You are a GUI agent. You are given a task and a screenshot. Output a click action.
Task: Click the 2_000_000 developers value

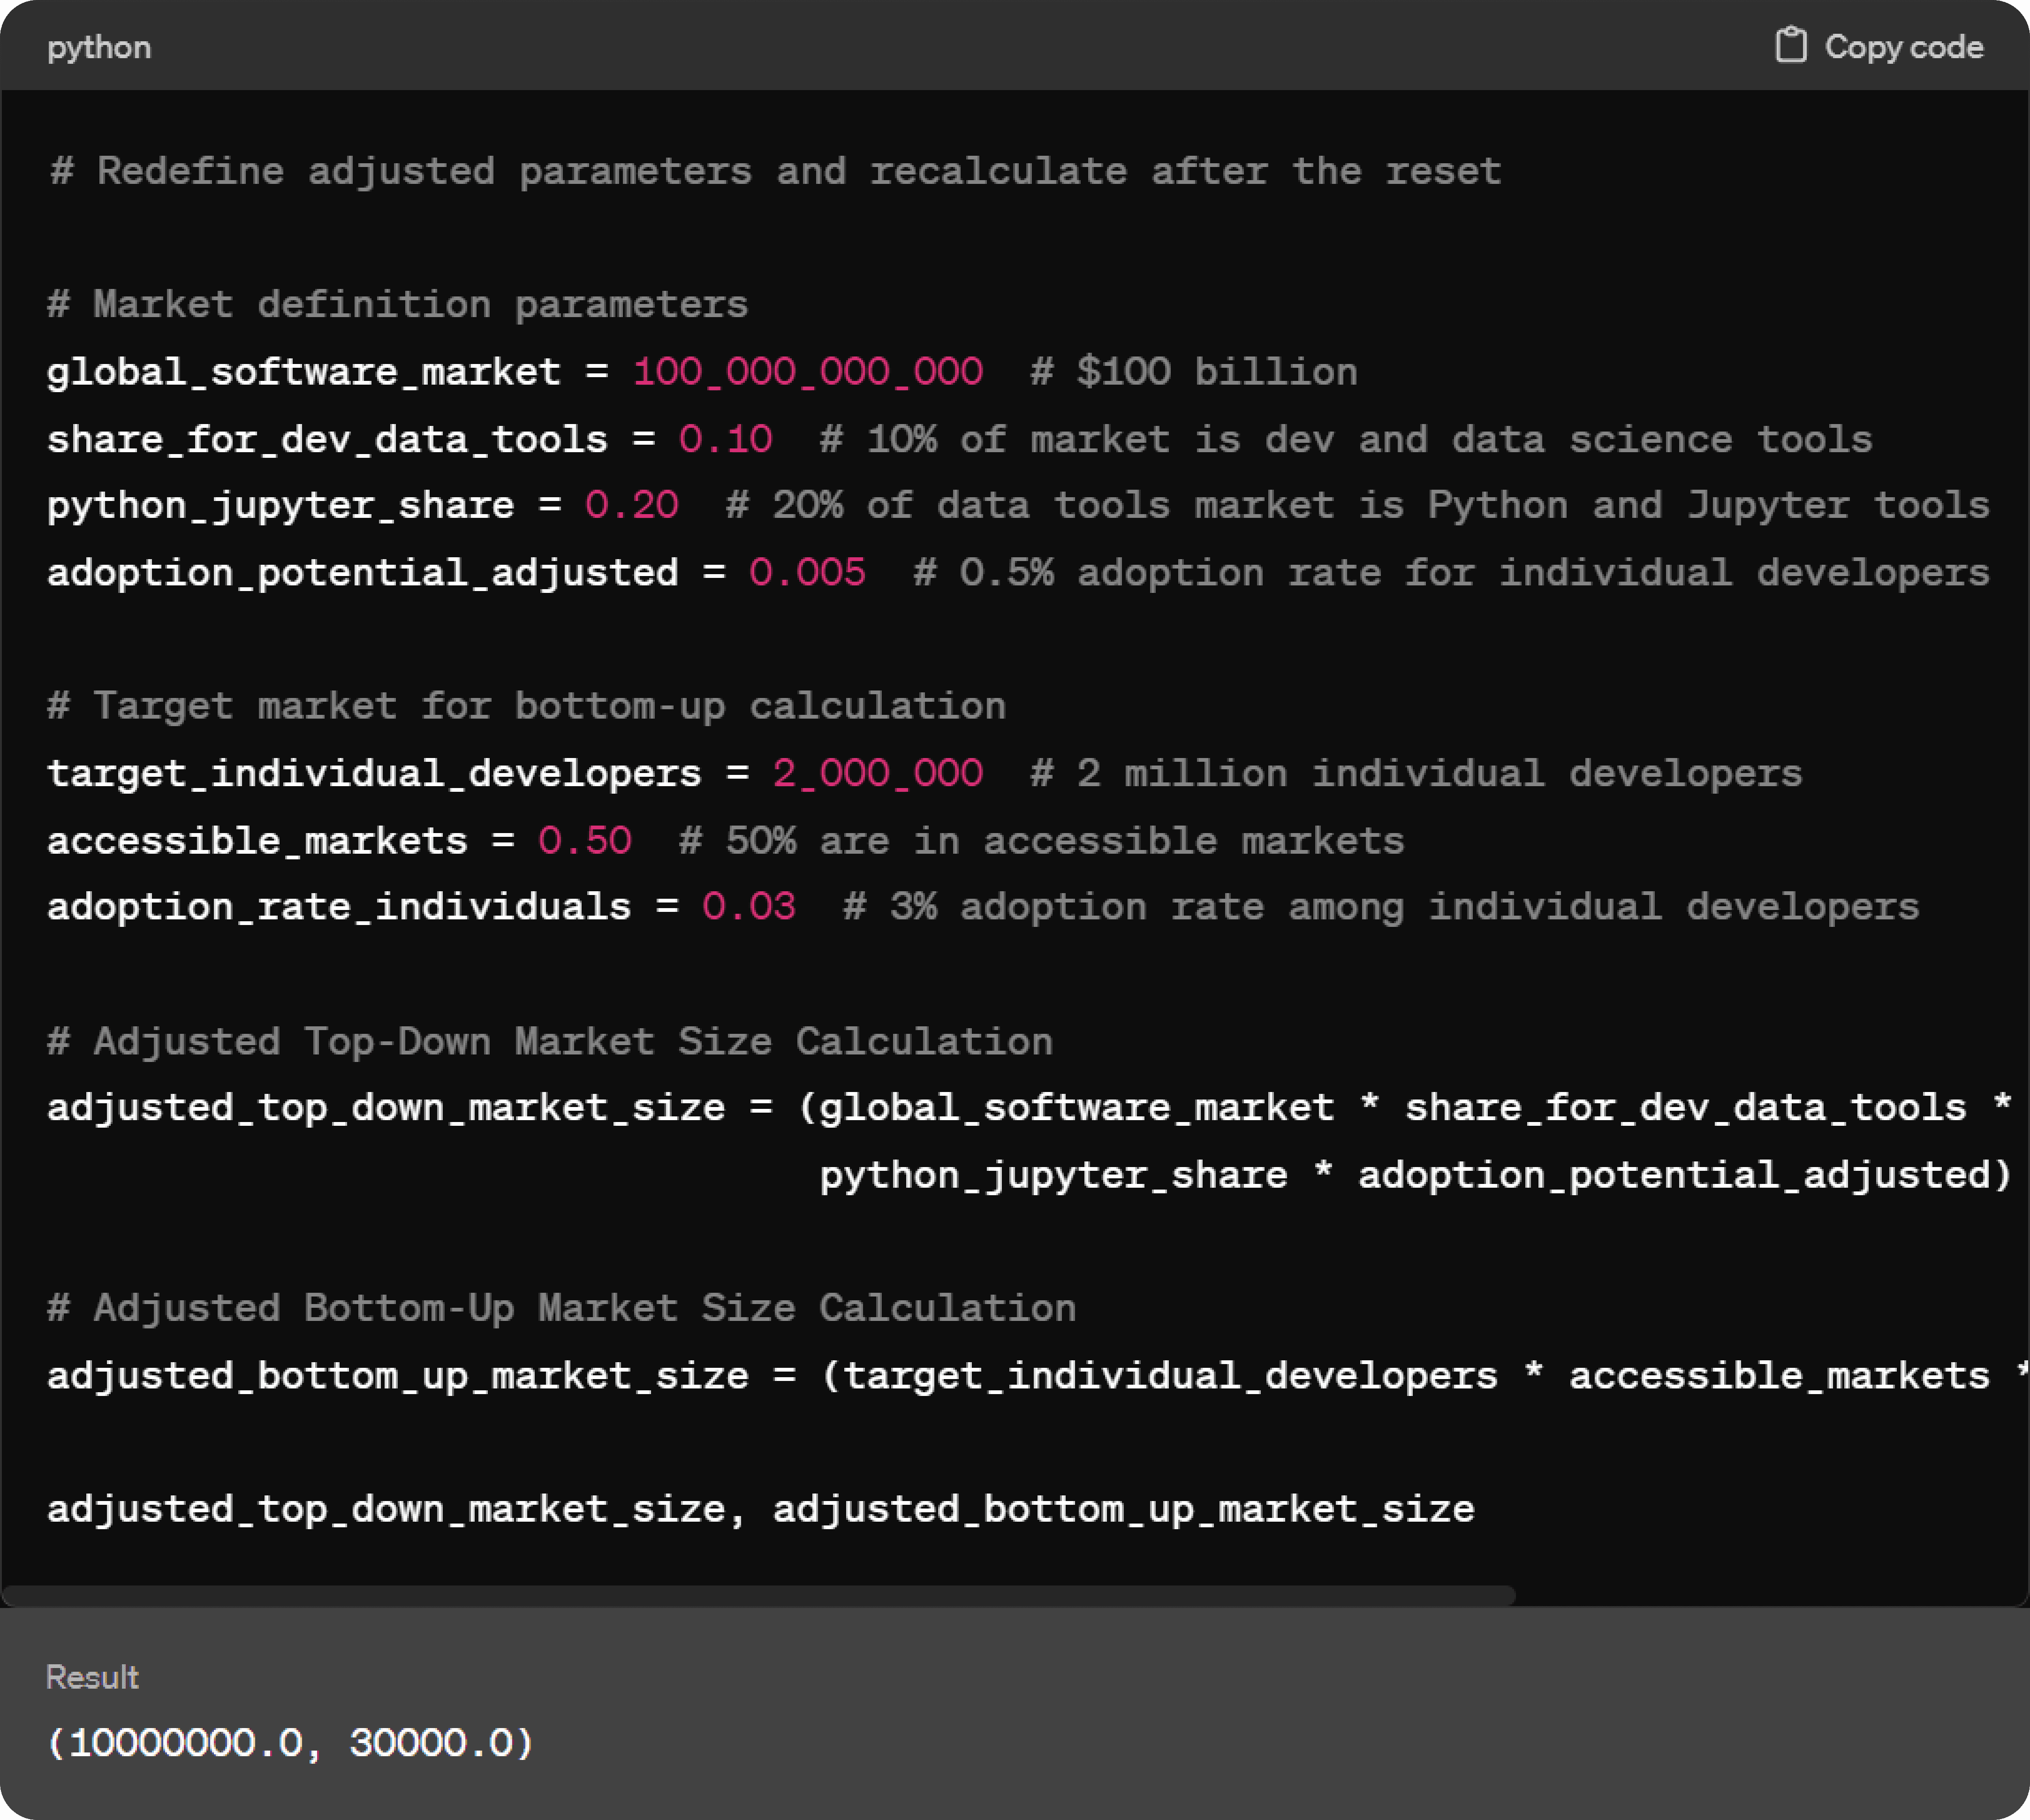coord(877,773)
